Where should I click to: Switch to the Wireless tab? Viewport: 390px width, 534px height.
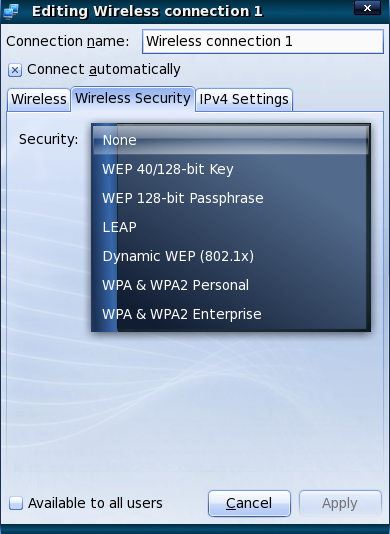39,99
